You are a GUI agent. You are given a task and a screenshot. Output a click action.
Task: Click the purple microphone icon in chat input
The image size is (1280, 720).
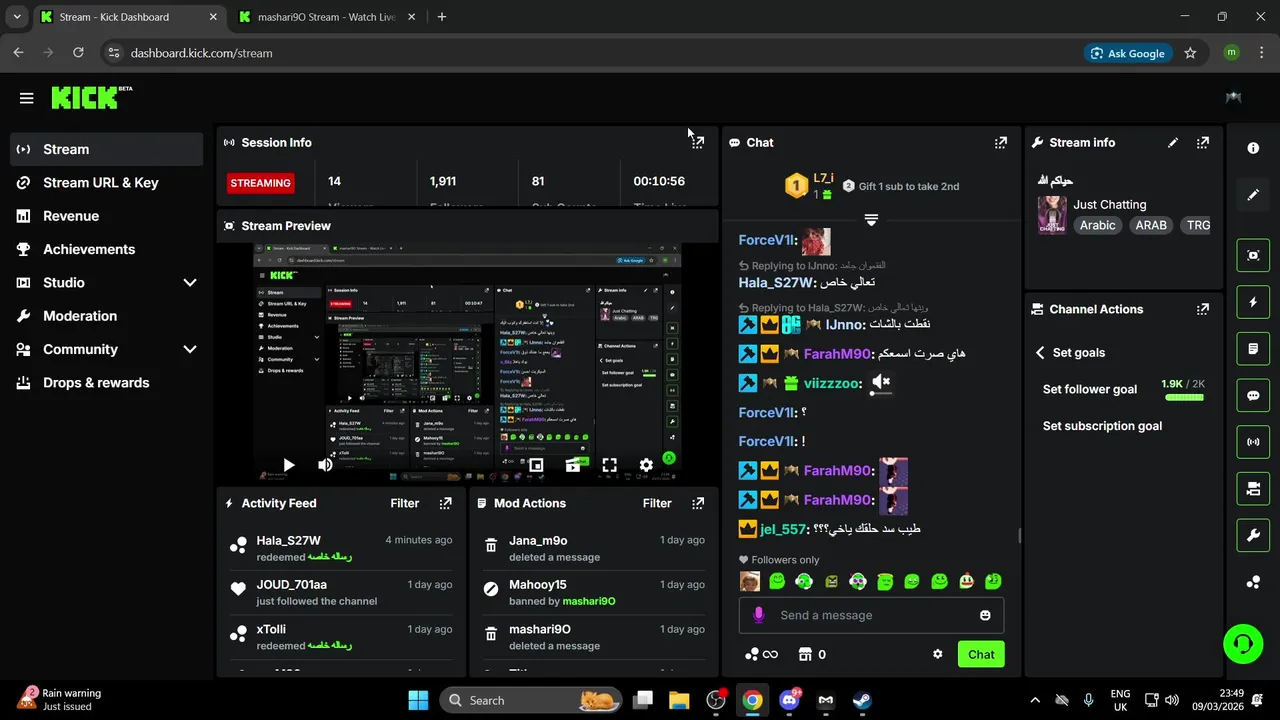click(x=759, y=615)
